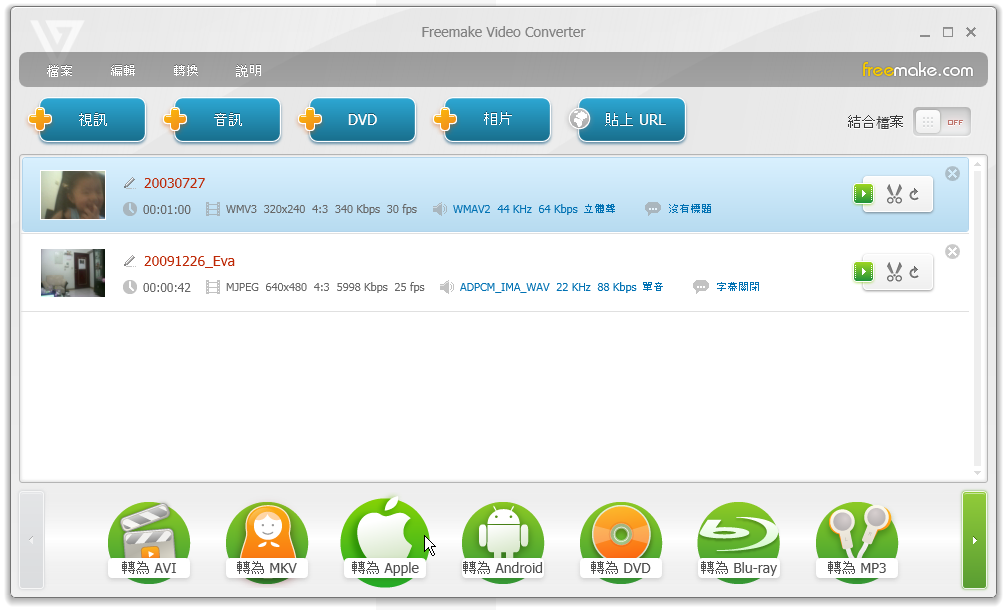Play the 20091226_Eva video preview
This screenshot has width=1007, height=610.
[x=863, y=272]
